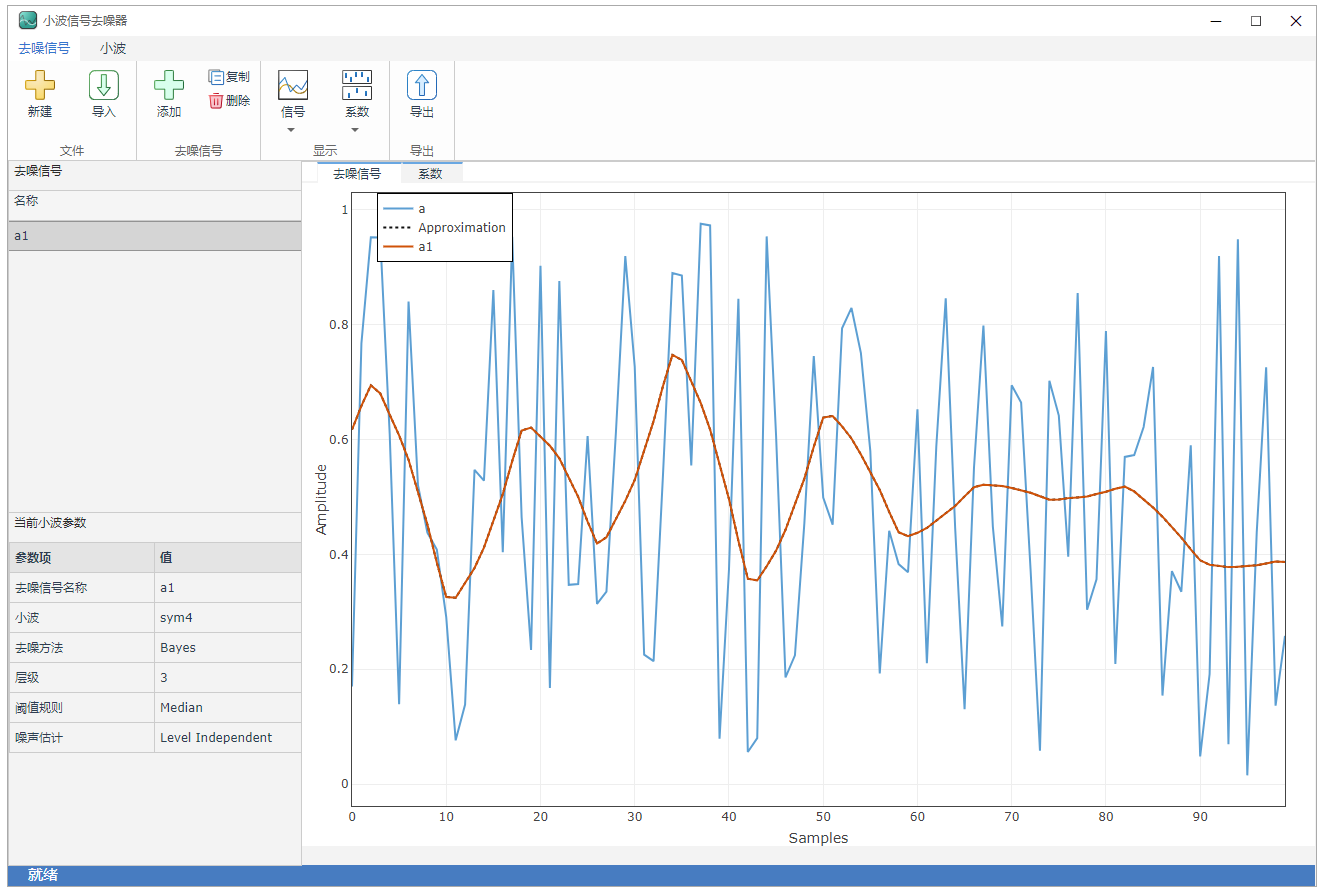This screenshot has height=889, width=1322.
Task: Click the Samples x-axis label
Action: pos(818,838)
